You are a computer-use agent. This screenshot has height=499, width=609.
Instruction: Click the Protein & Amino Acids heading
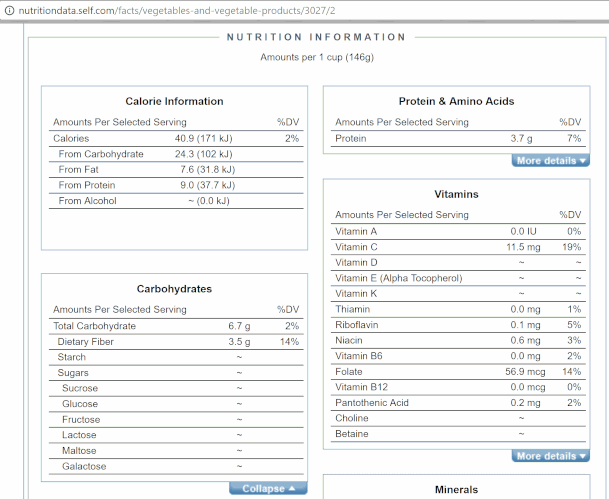point(456,101)
